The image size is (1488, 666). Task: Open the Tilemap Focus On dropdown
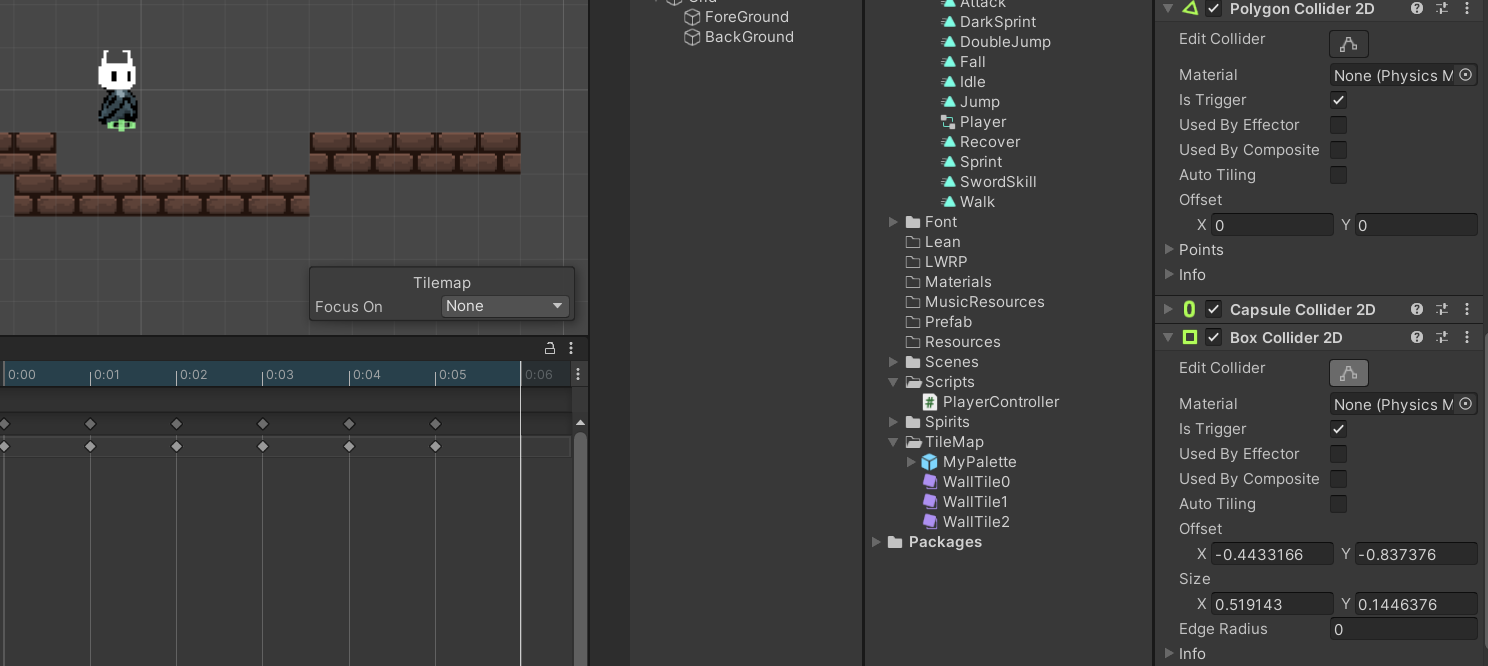point(505,306)
